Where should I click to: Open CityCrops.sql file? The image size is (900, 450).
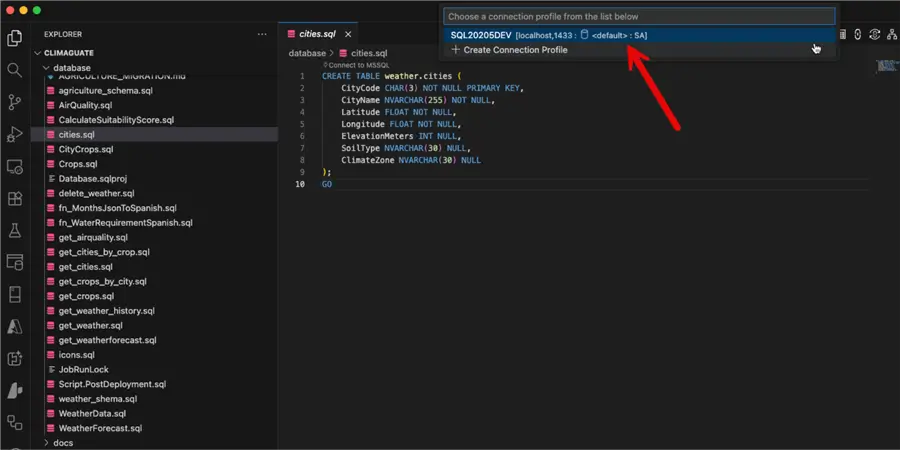(x=86, y=149)
